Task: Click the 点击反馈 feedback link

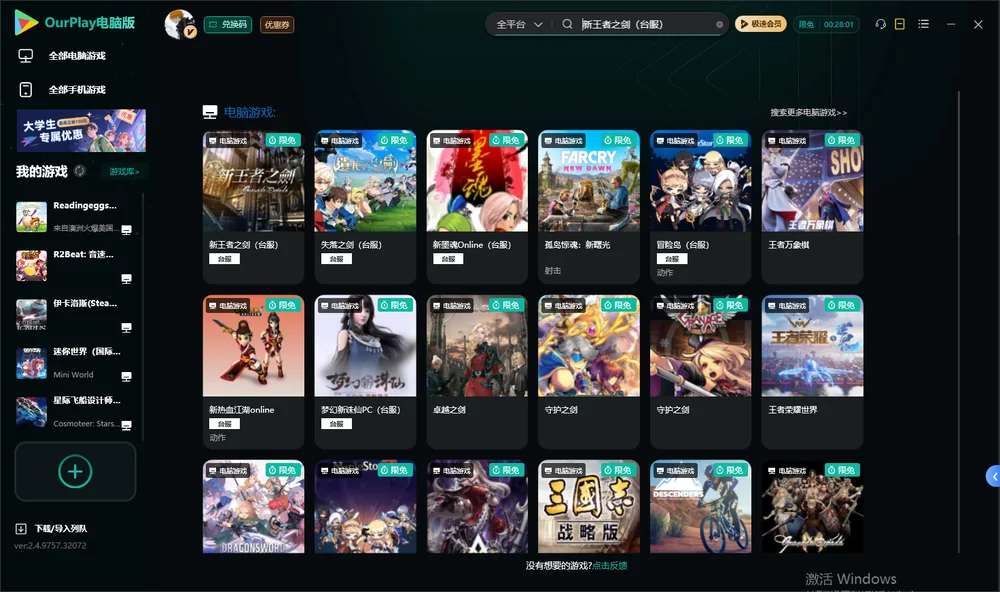Action: 610,565
